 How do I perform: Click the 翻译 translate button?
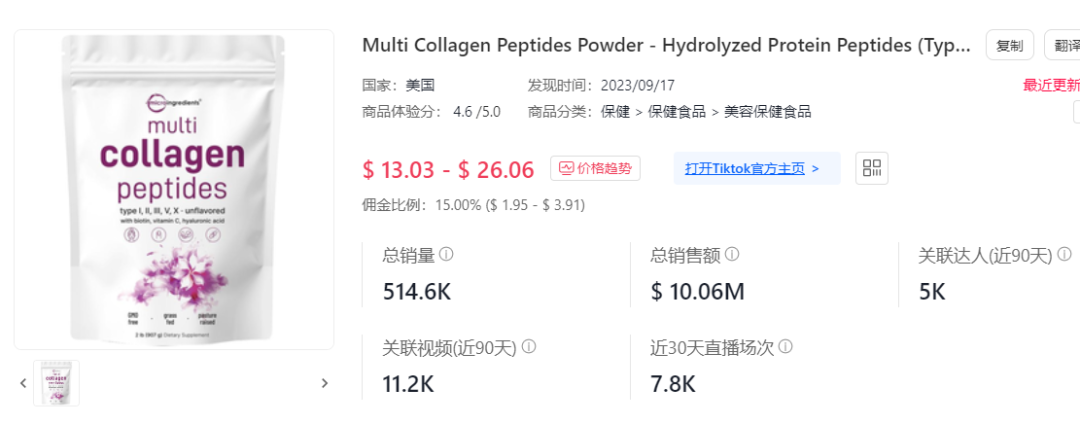click(x=1063, y=46)
